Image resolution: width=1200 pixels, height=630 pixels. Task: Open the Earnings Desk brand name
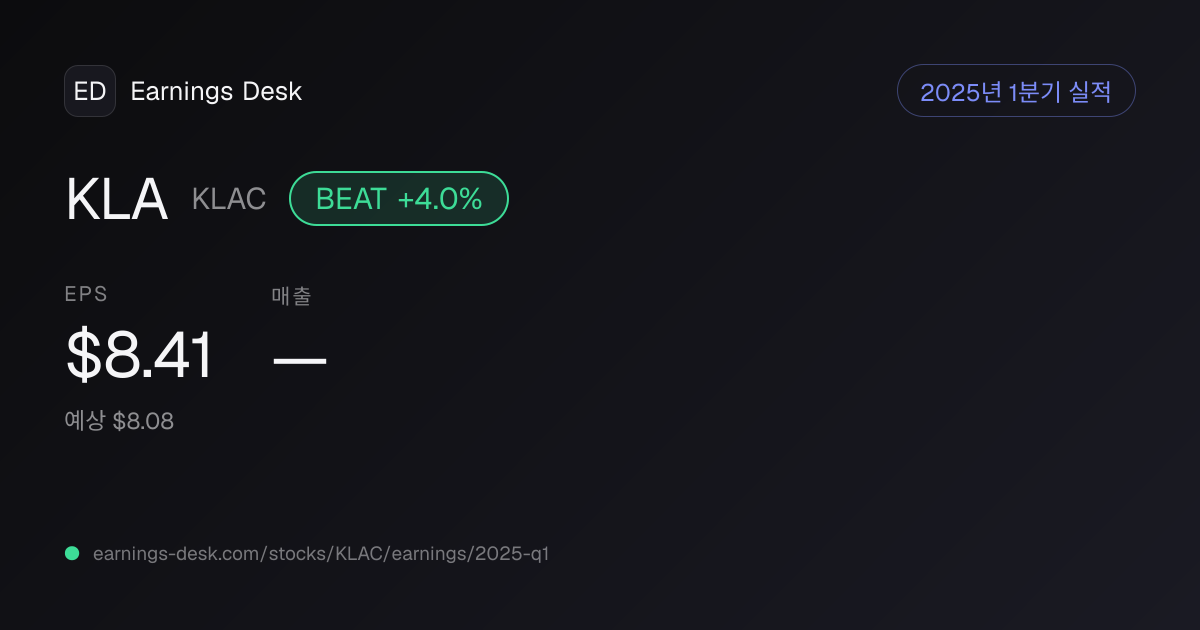tap(216, 92)
